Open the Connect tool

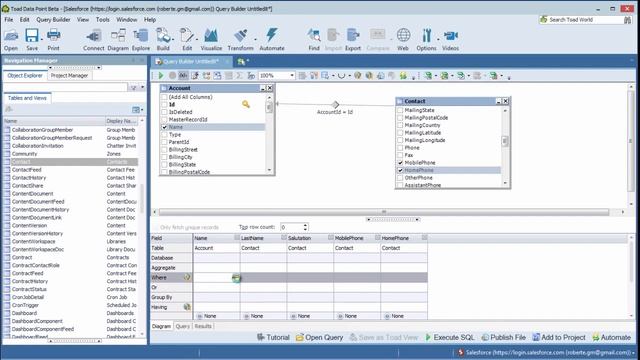pos(93,40)
